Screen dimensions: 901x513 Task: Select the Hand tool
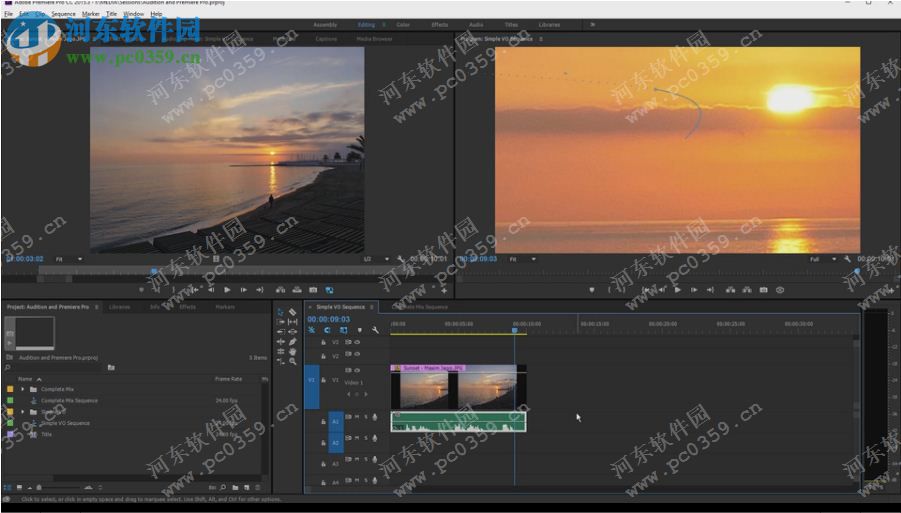pos(292,351)
